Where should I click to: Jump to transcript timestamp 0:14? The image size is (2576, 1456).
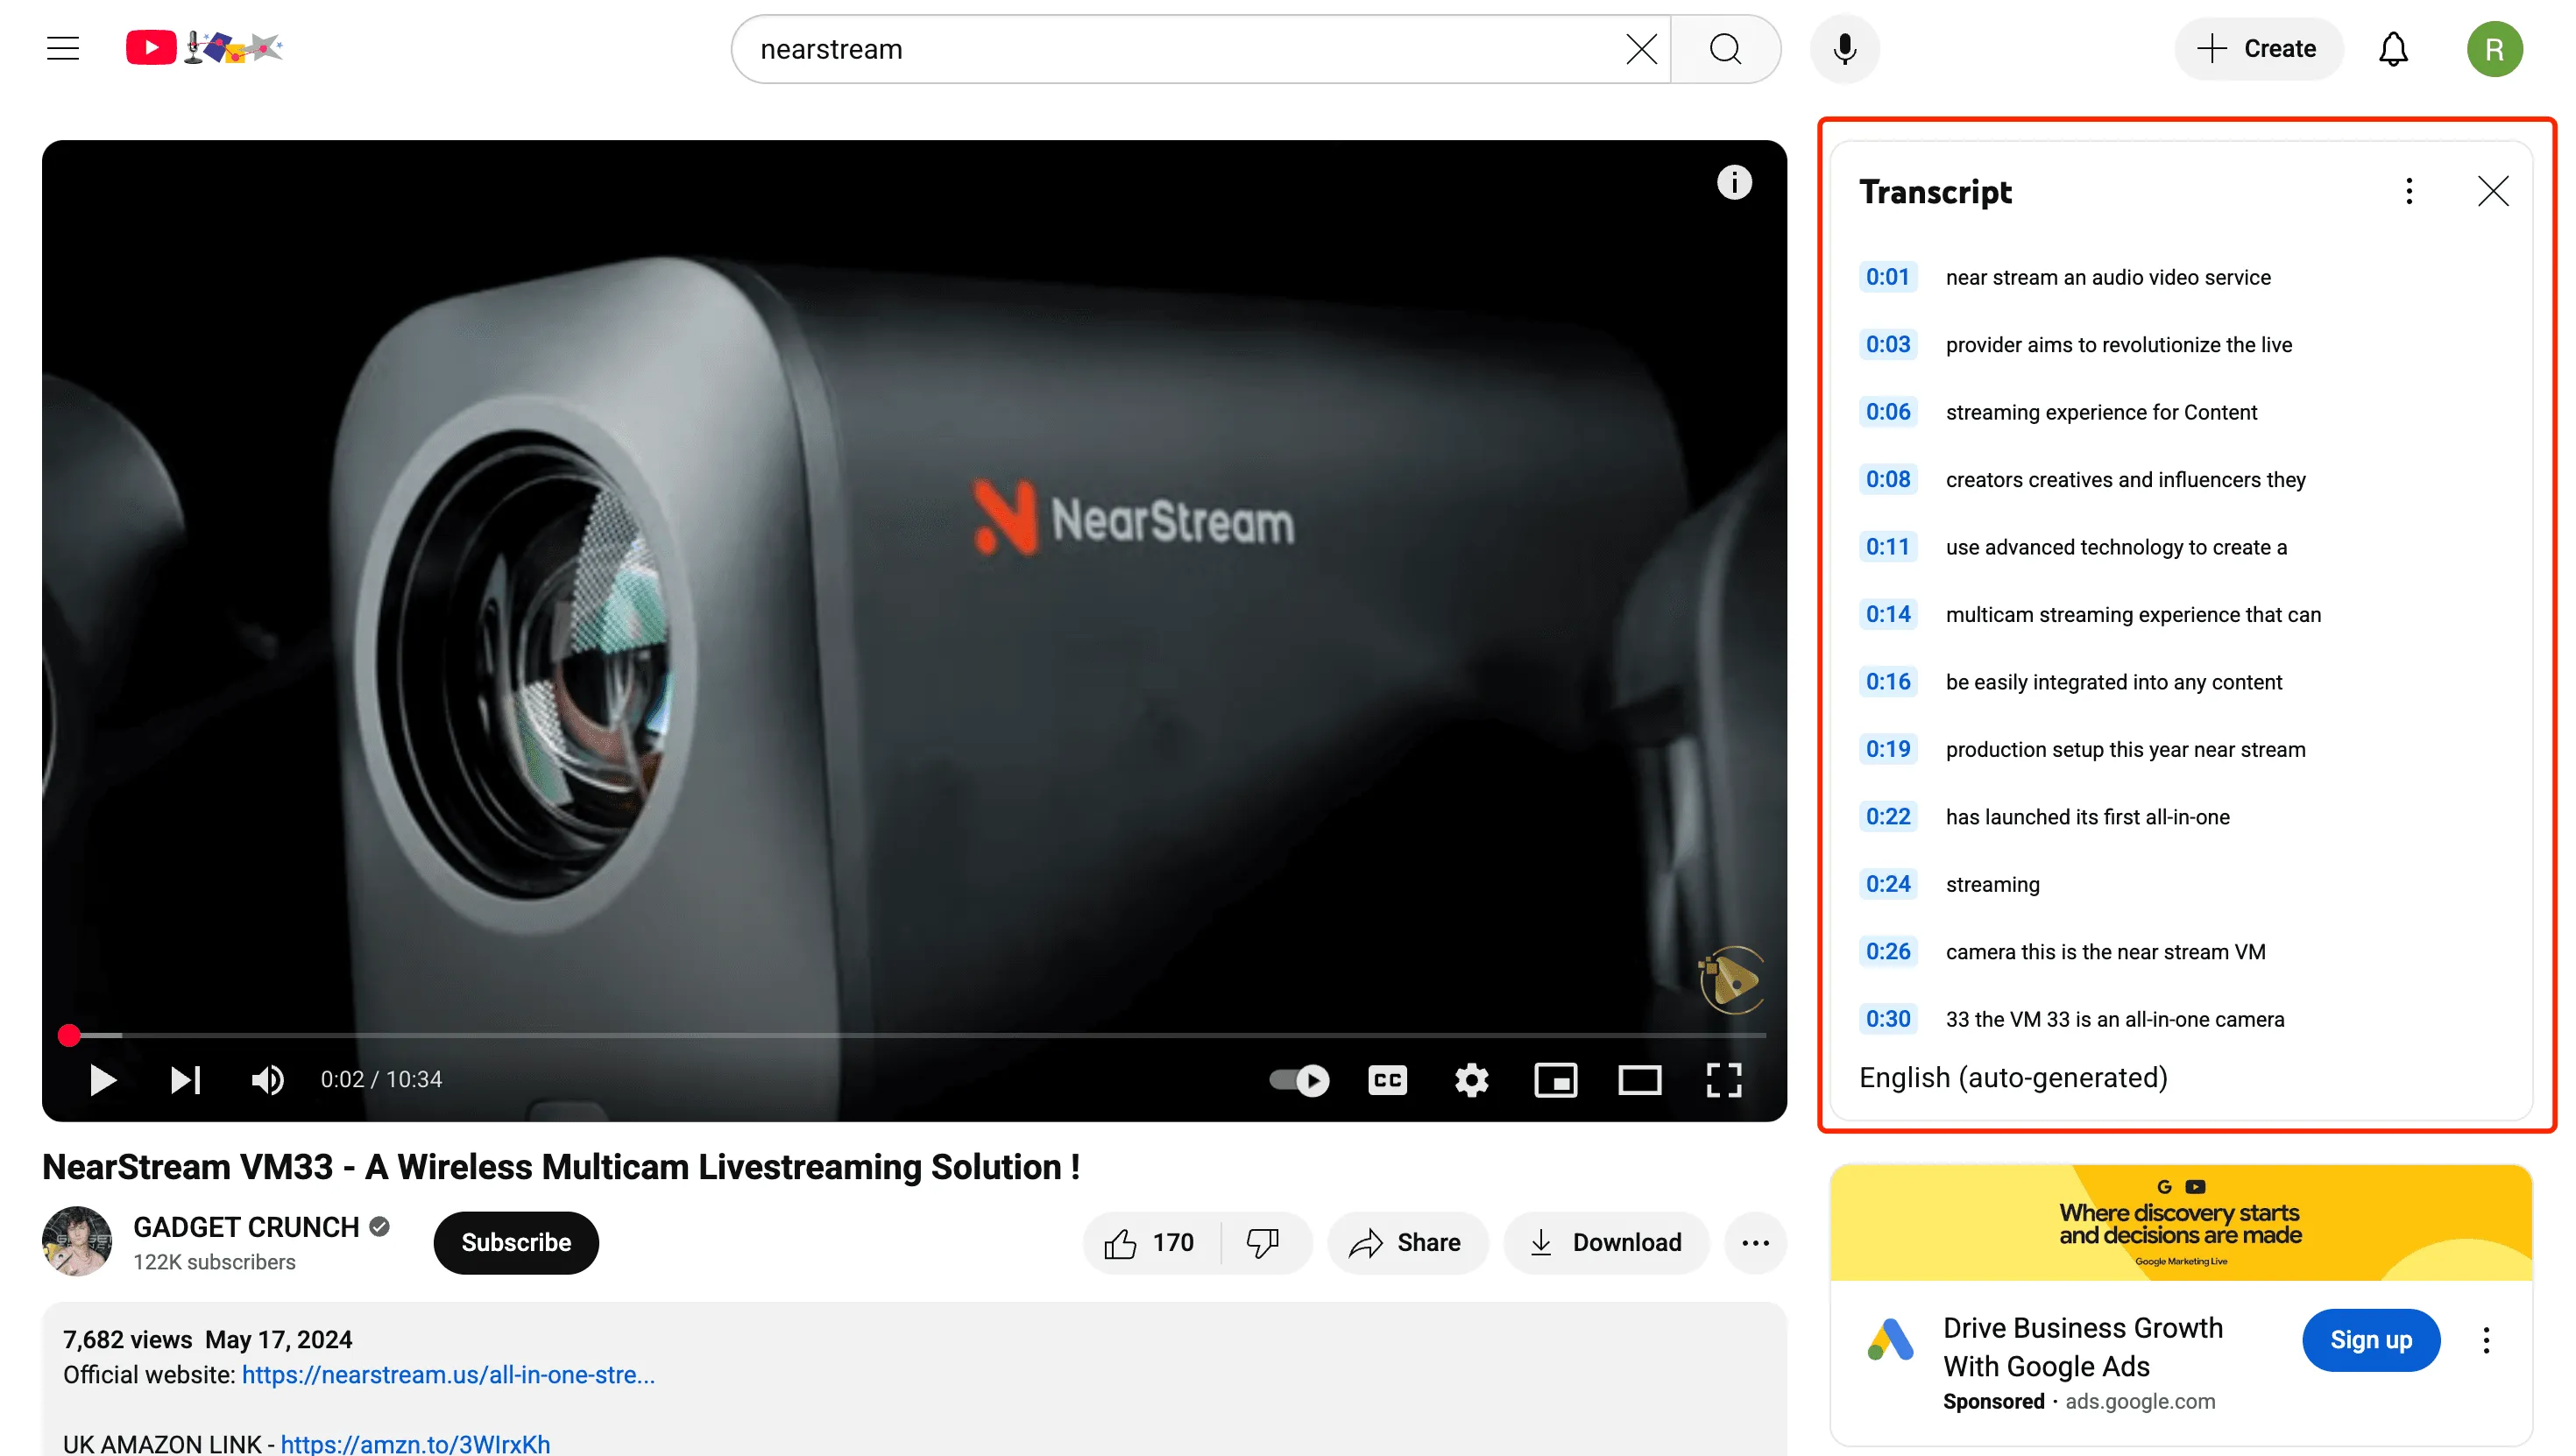point(1887,614)
